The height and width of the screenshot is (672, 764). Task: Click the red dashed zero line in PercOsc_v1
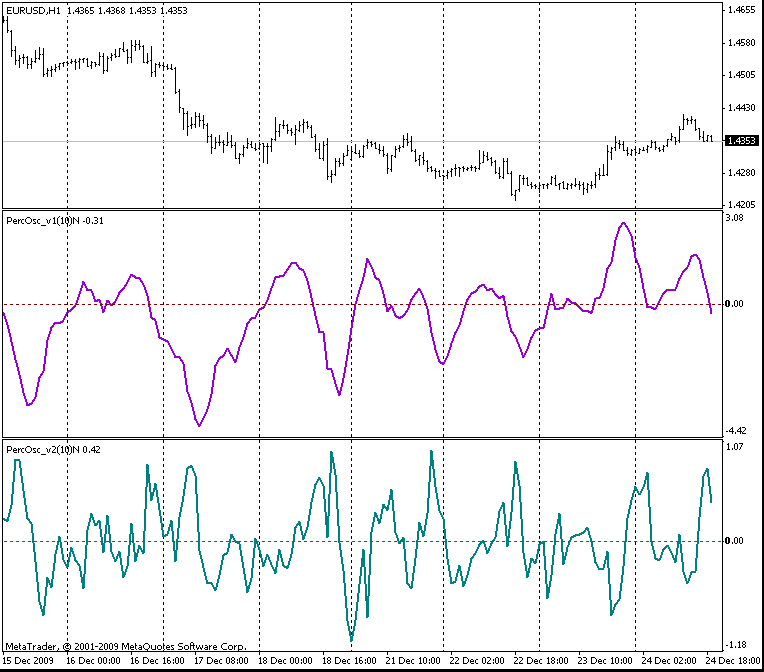[x=362, y=305]
